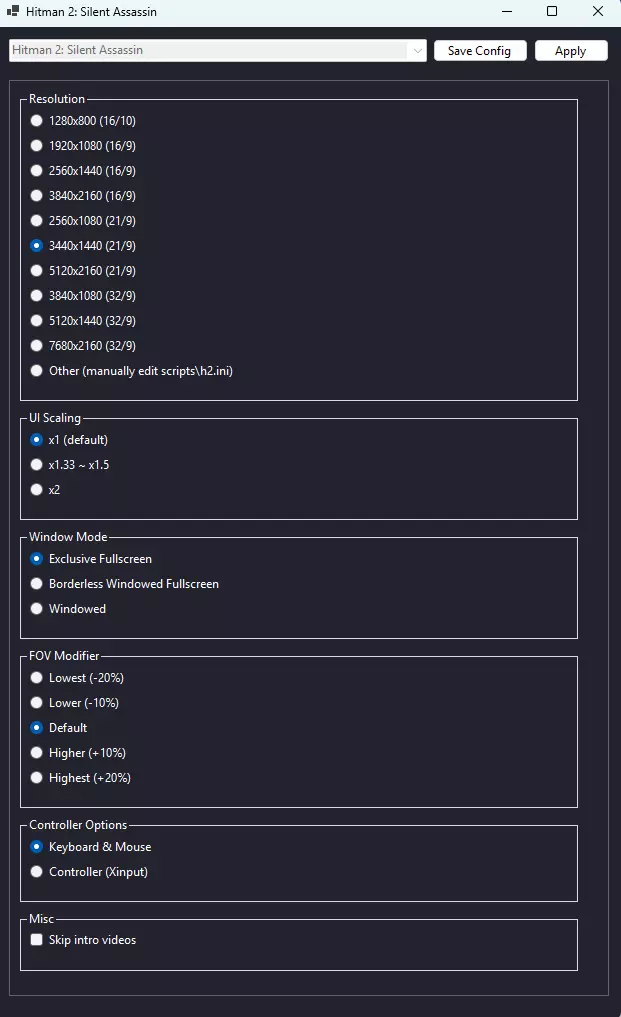Maximize the configuration window
The height and width of the screenshot is (1017, 621).
pos(552,12)
